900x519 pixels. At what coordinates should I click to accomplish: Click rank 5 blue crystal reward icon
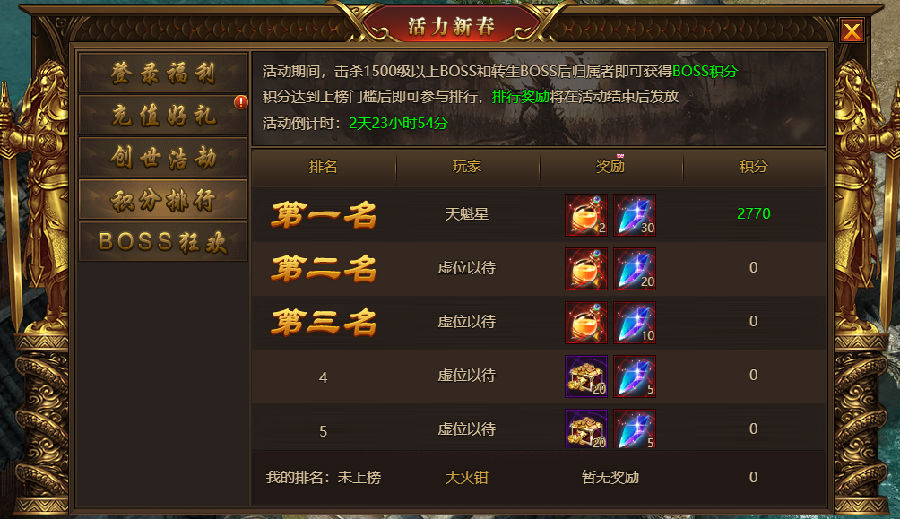pyautogui.click(x=634, y=429)
